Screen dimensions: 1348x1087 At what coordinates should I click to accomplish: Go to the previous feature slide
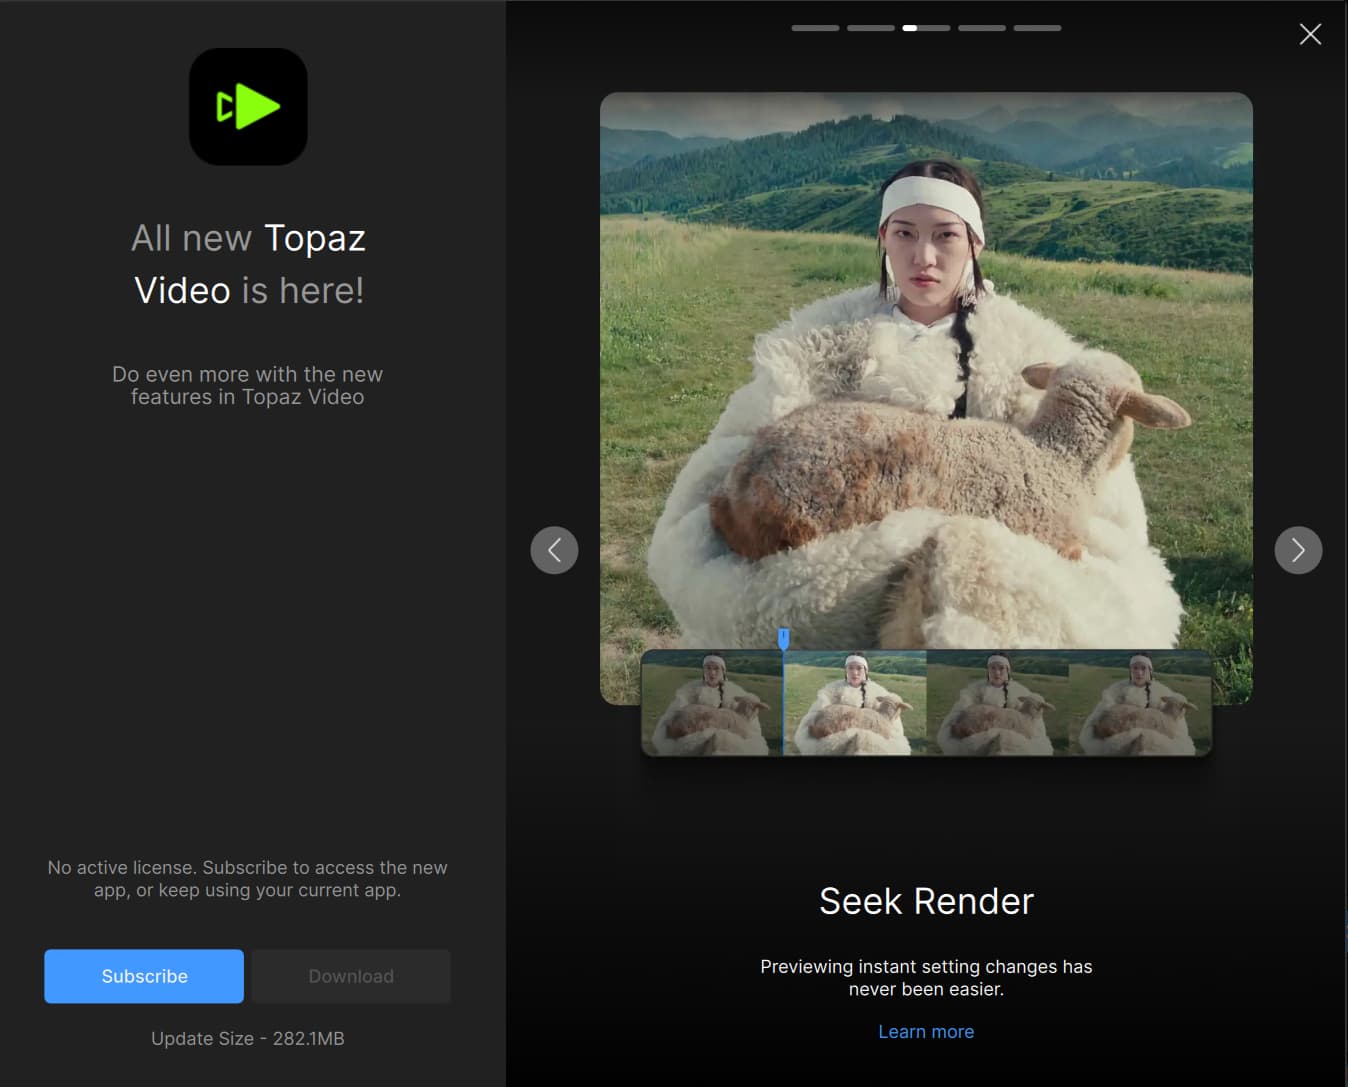click(x=554, y=550)
